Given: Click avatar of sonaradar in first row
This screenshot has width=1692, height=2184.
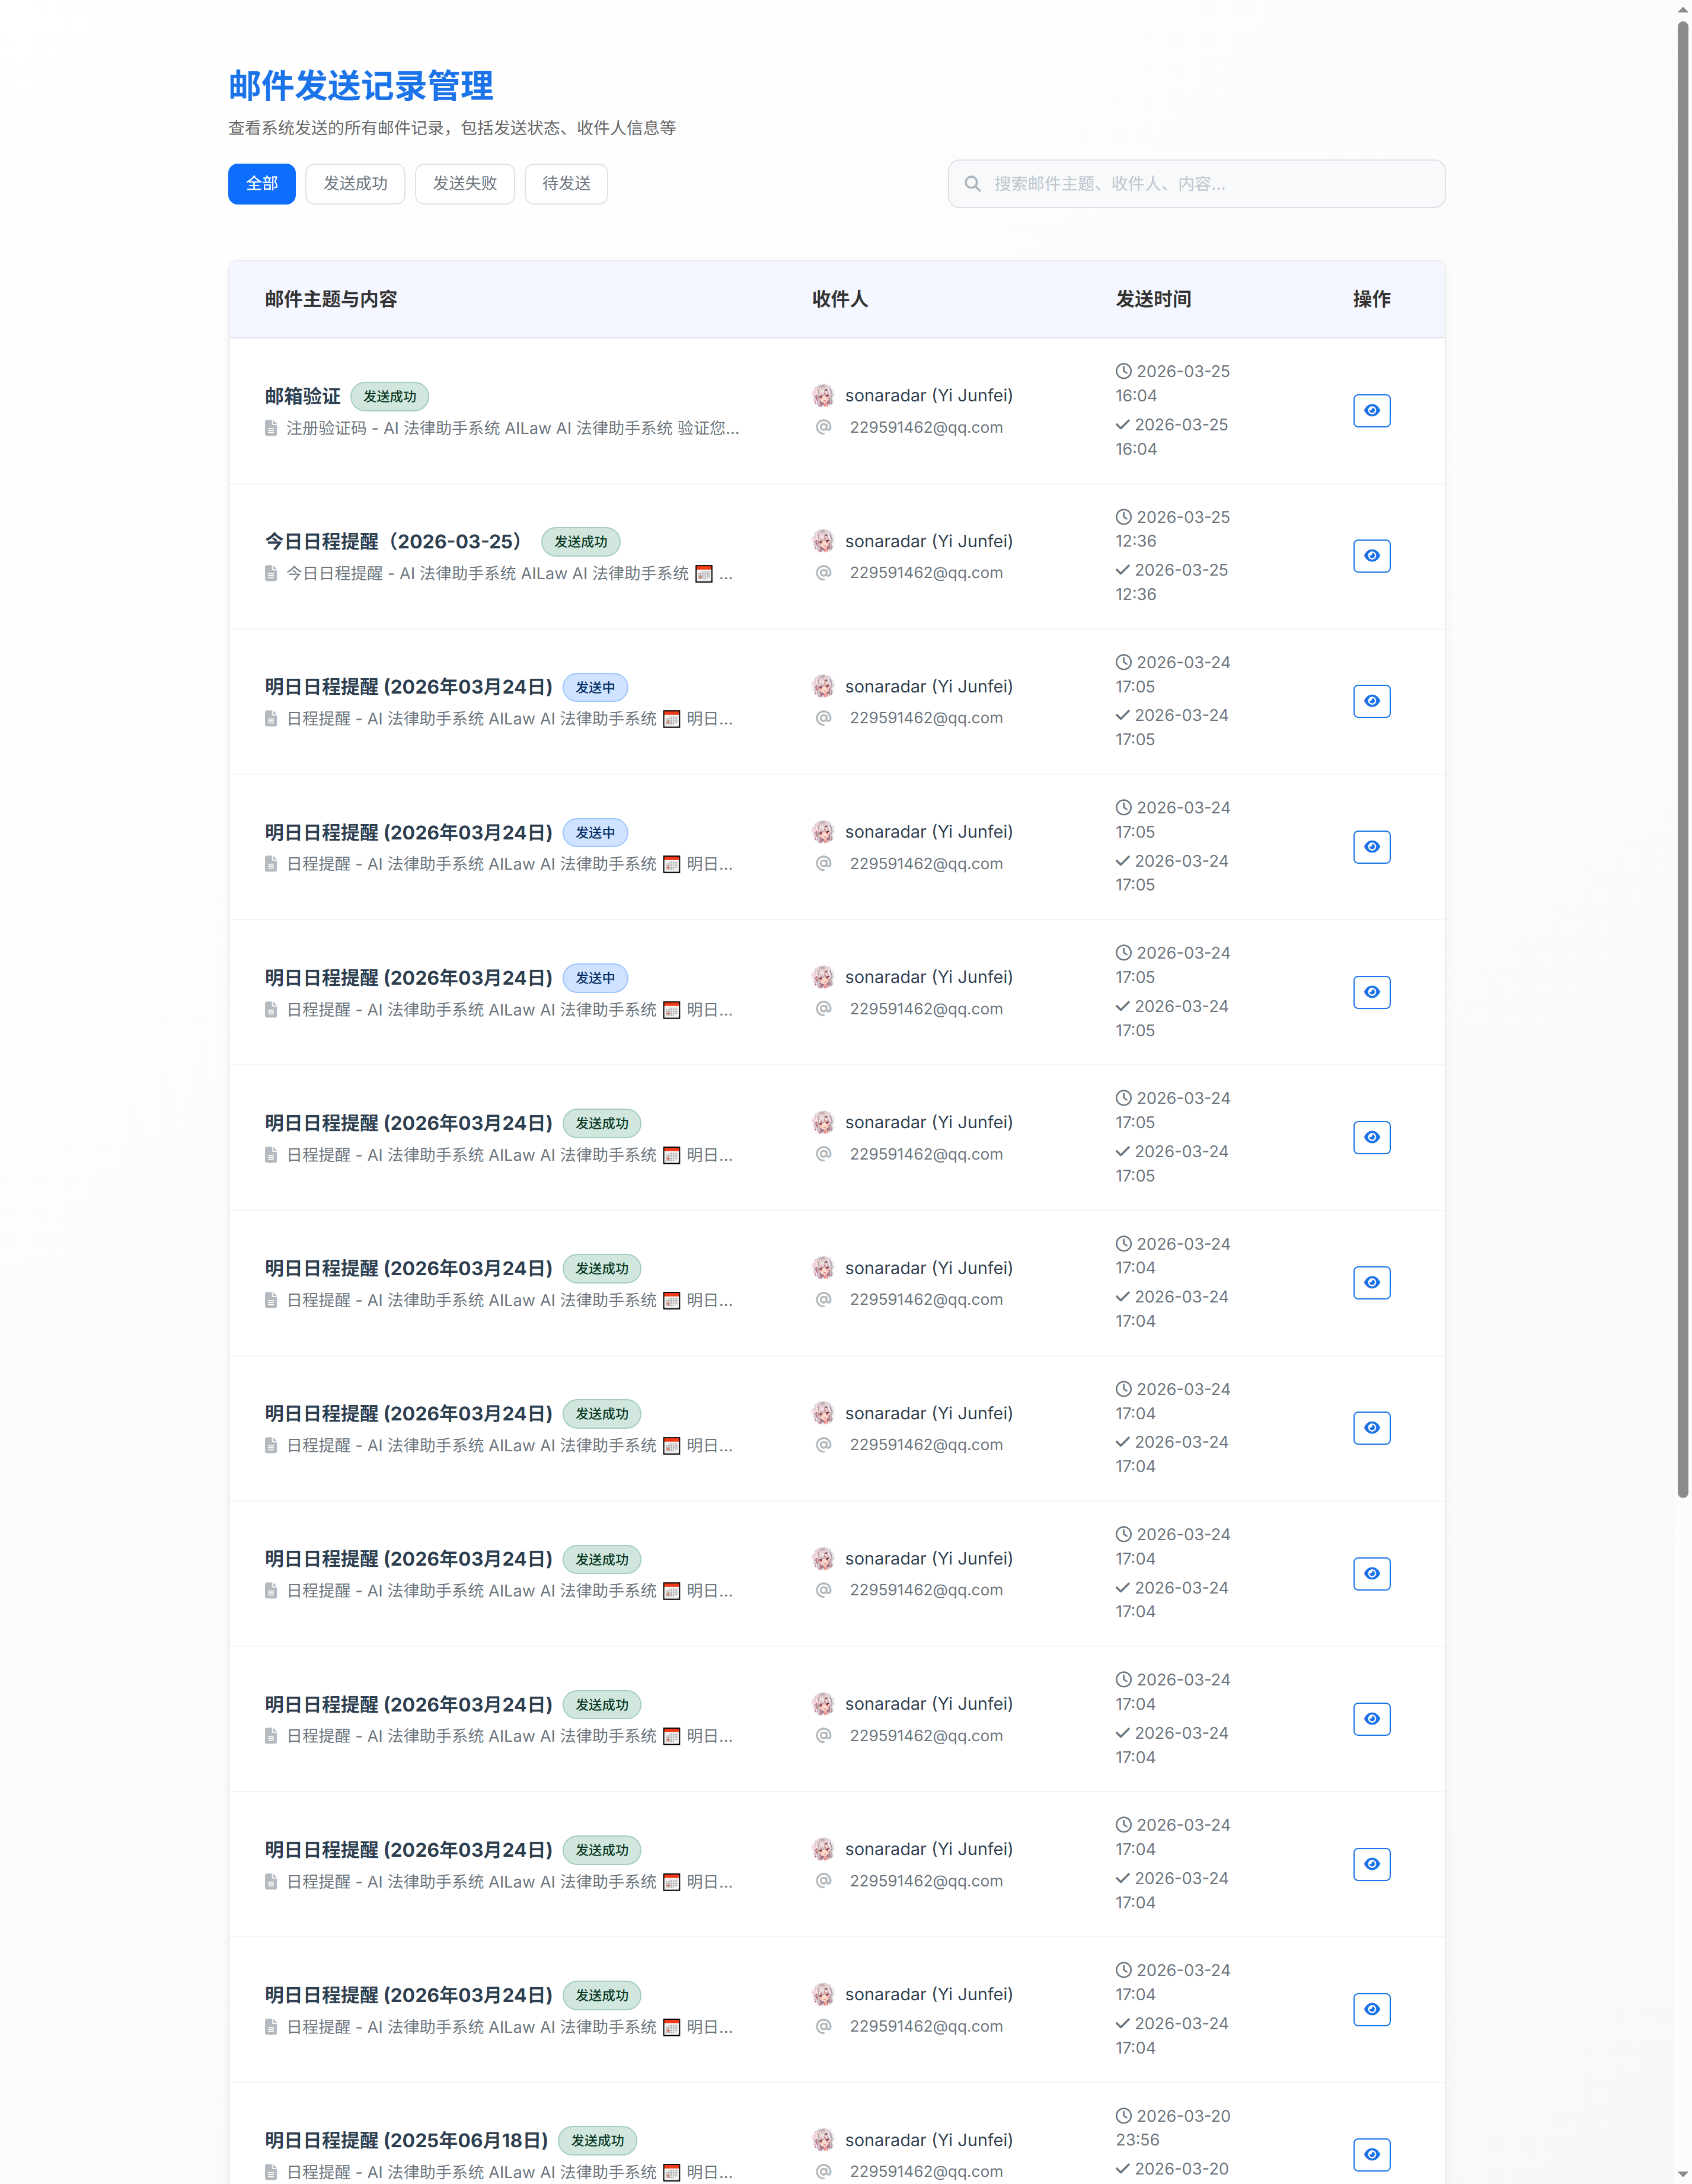Looking at the screenshot, I should 823,396.
